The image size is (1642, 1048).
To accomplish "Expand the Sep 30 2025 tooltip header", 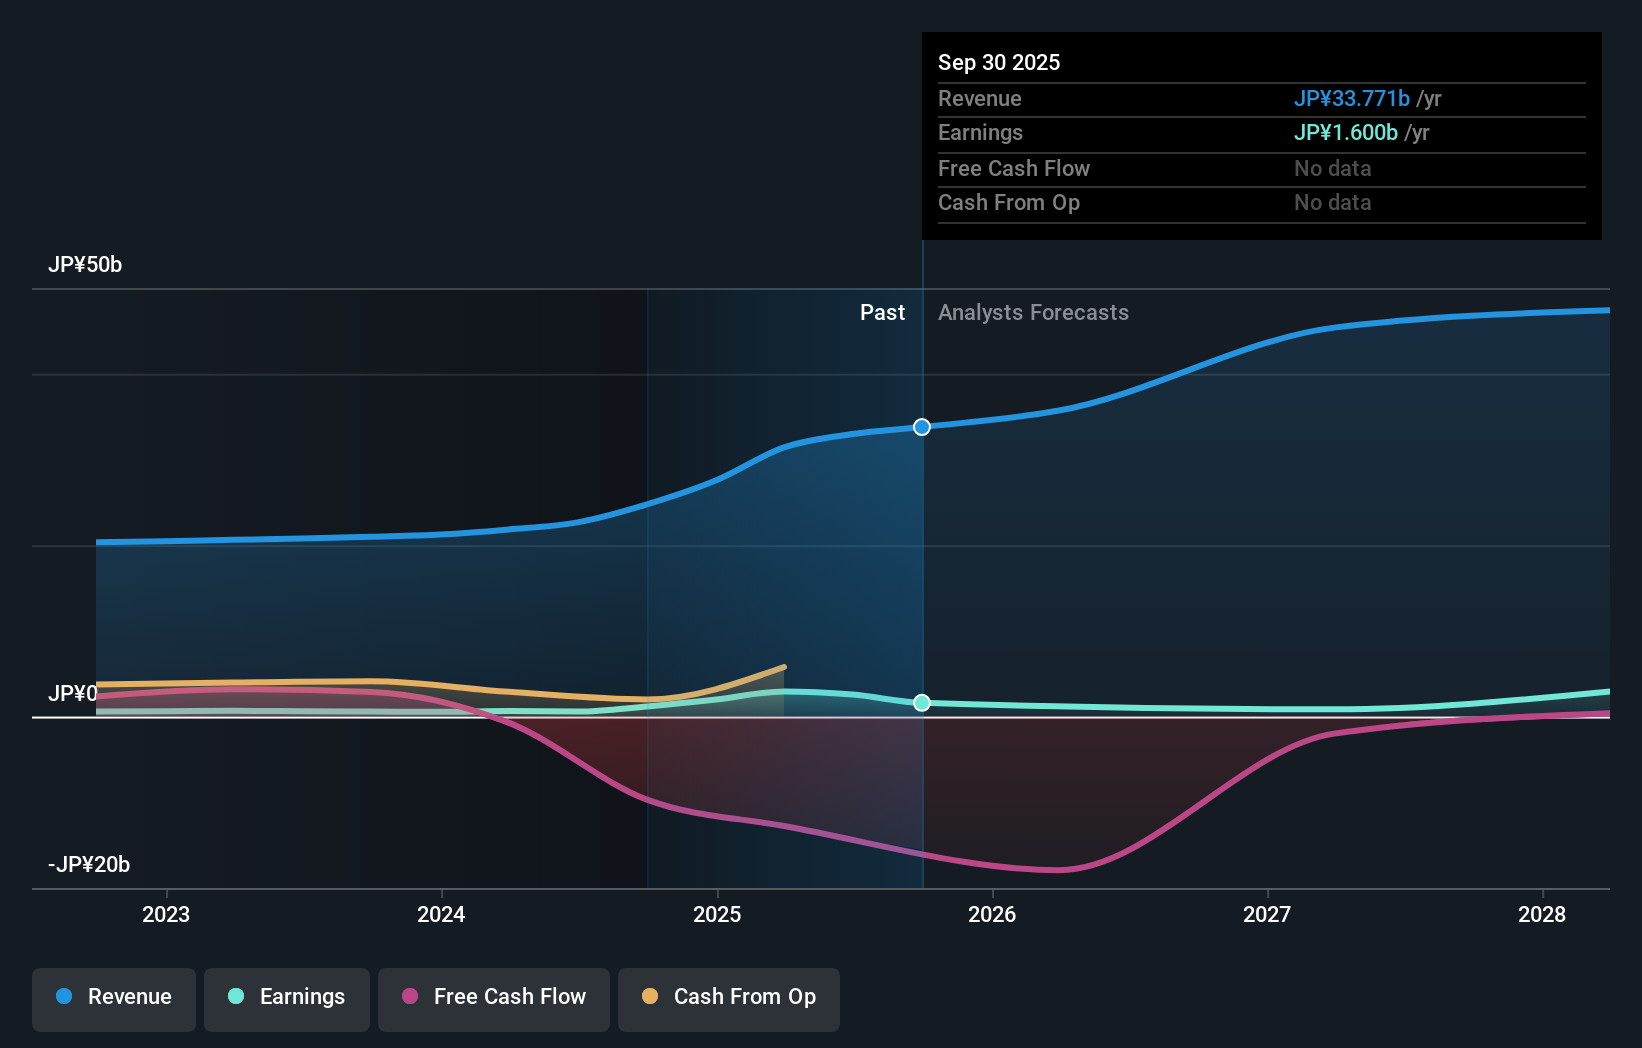I will [x=999, y=62].
